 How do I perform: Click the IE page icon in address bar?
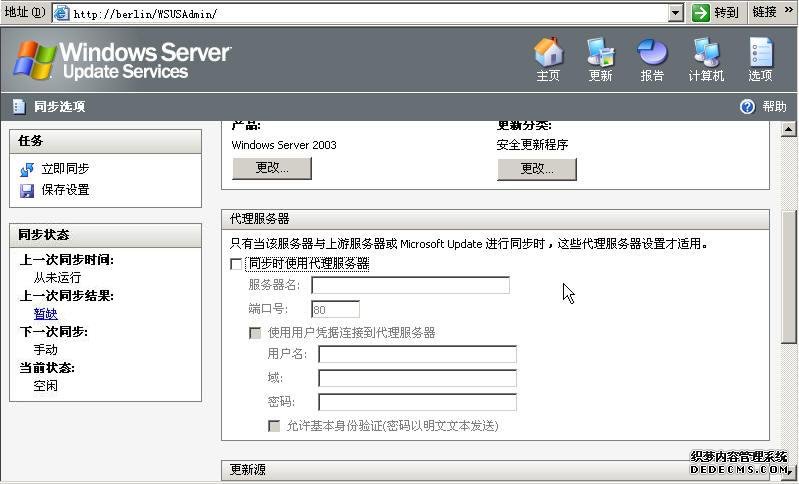pos(61,13)
